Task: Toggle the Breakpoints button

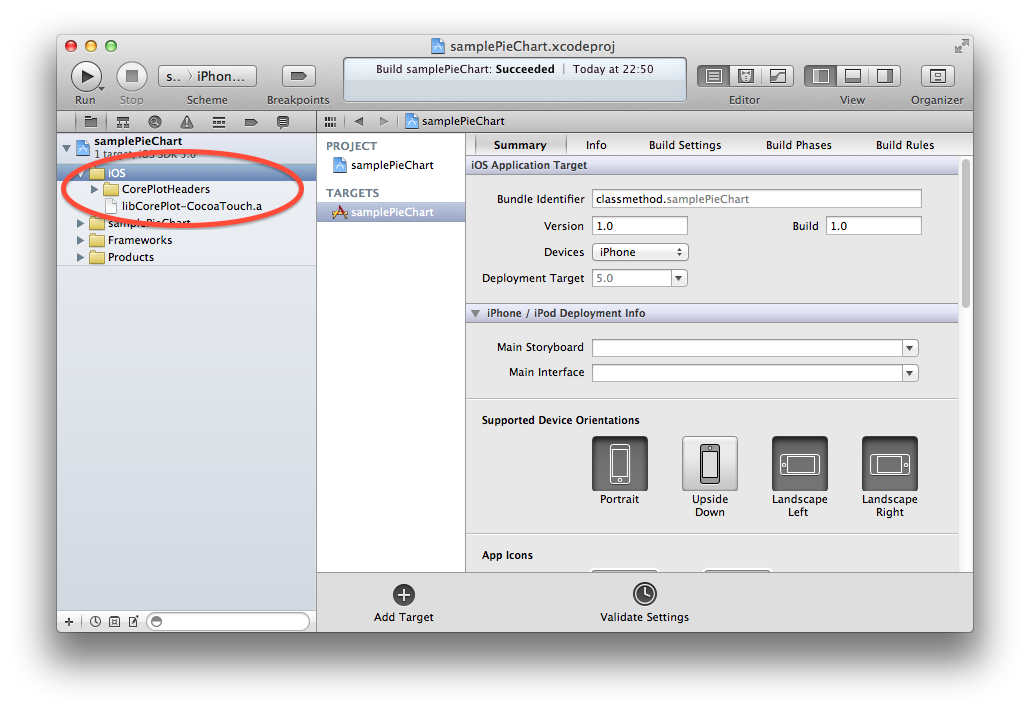Action: click(x=298, y=76)
